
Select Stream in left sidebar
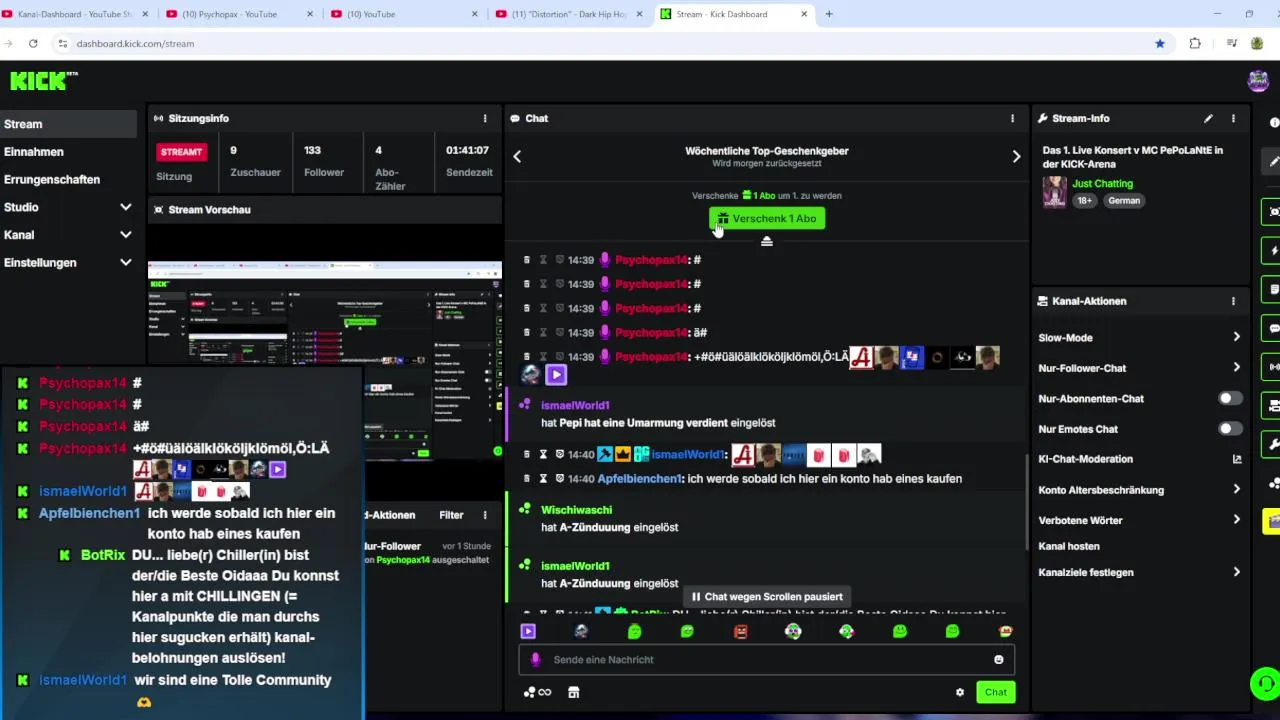pyautogui.click(x=68, y=124)
